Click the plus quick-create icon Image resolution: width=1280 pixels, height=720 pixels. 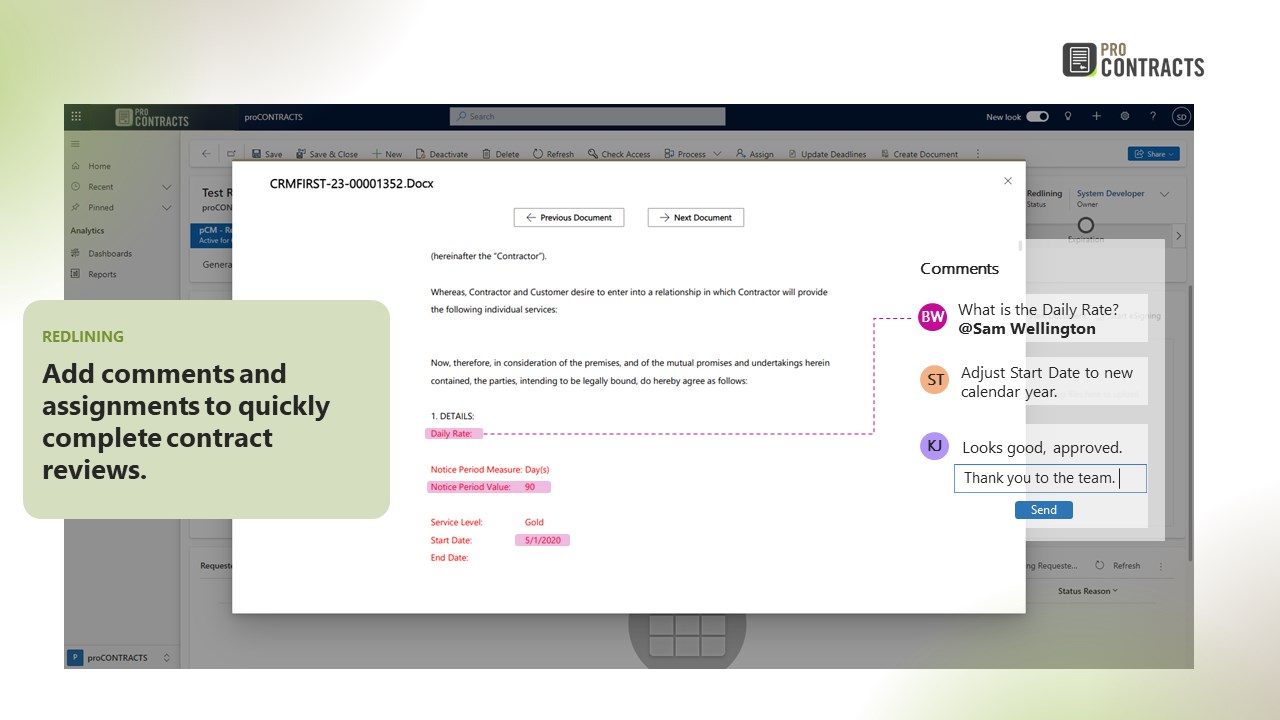(x=1096, y=116)
